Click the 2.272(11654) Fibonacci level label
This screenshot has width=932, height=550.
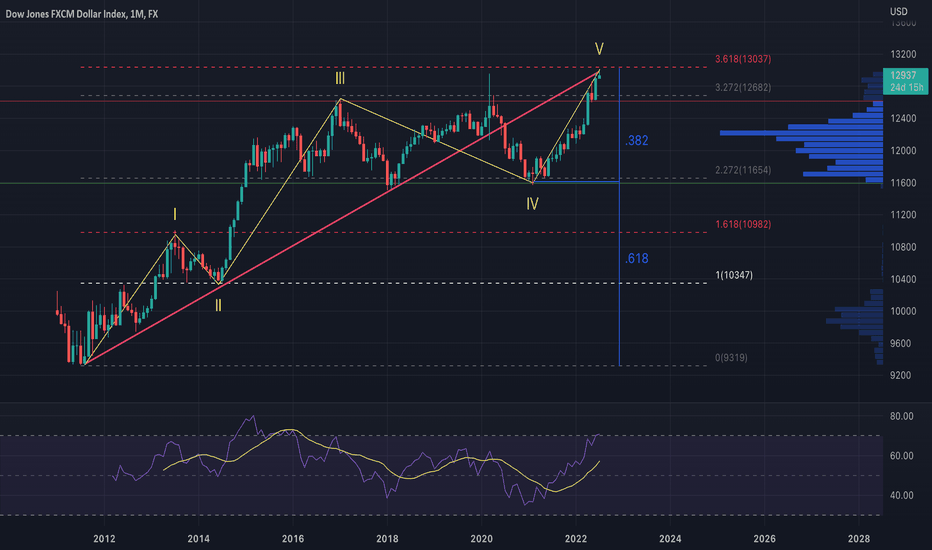point(743,170)
